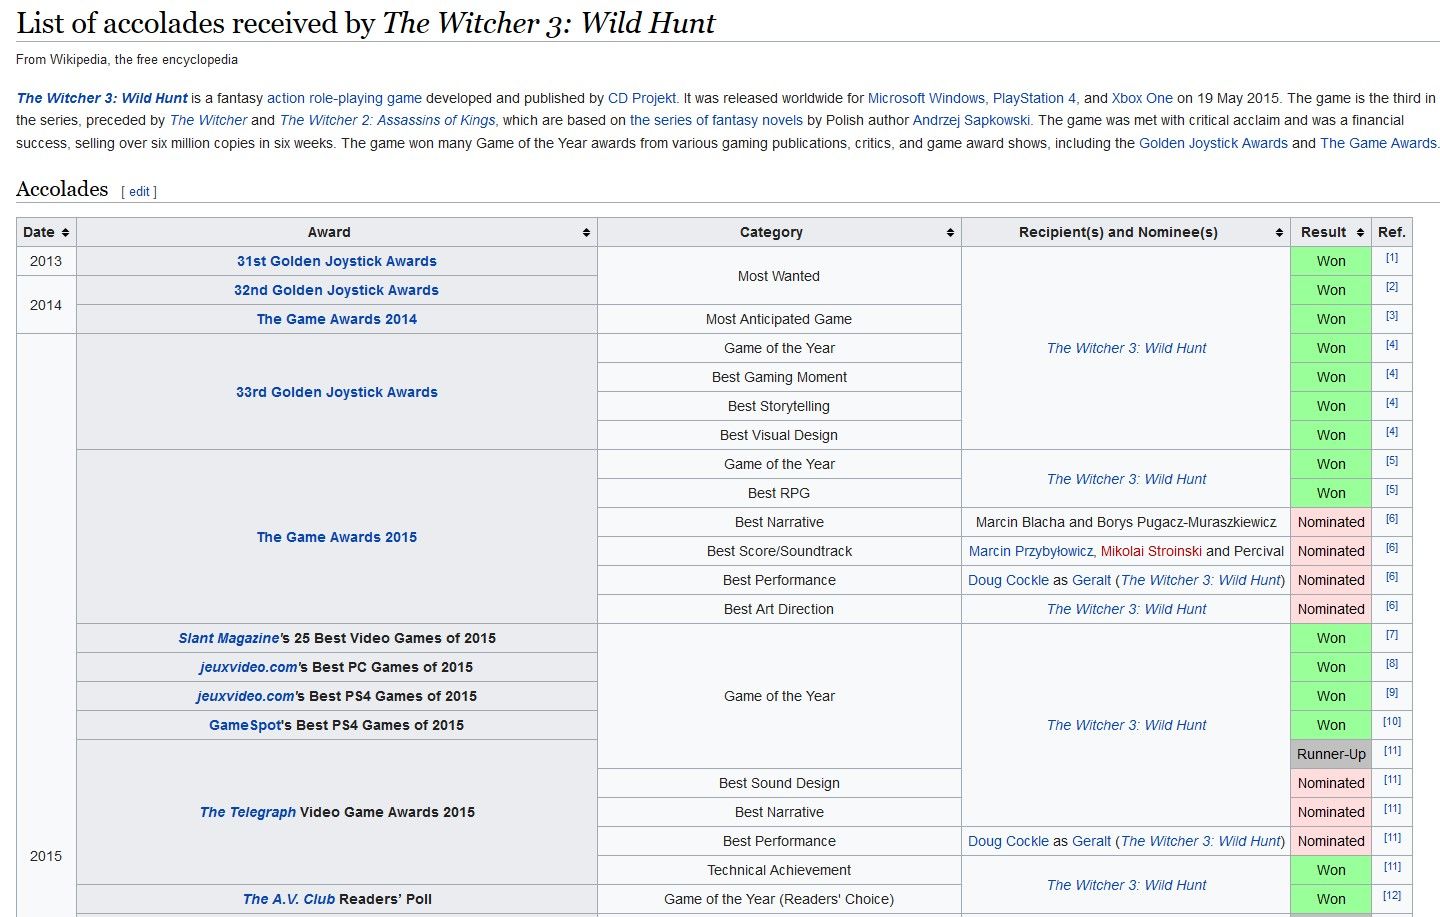Open citation [6] in the Best Score/Soundtrack row

[1392, 548]
